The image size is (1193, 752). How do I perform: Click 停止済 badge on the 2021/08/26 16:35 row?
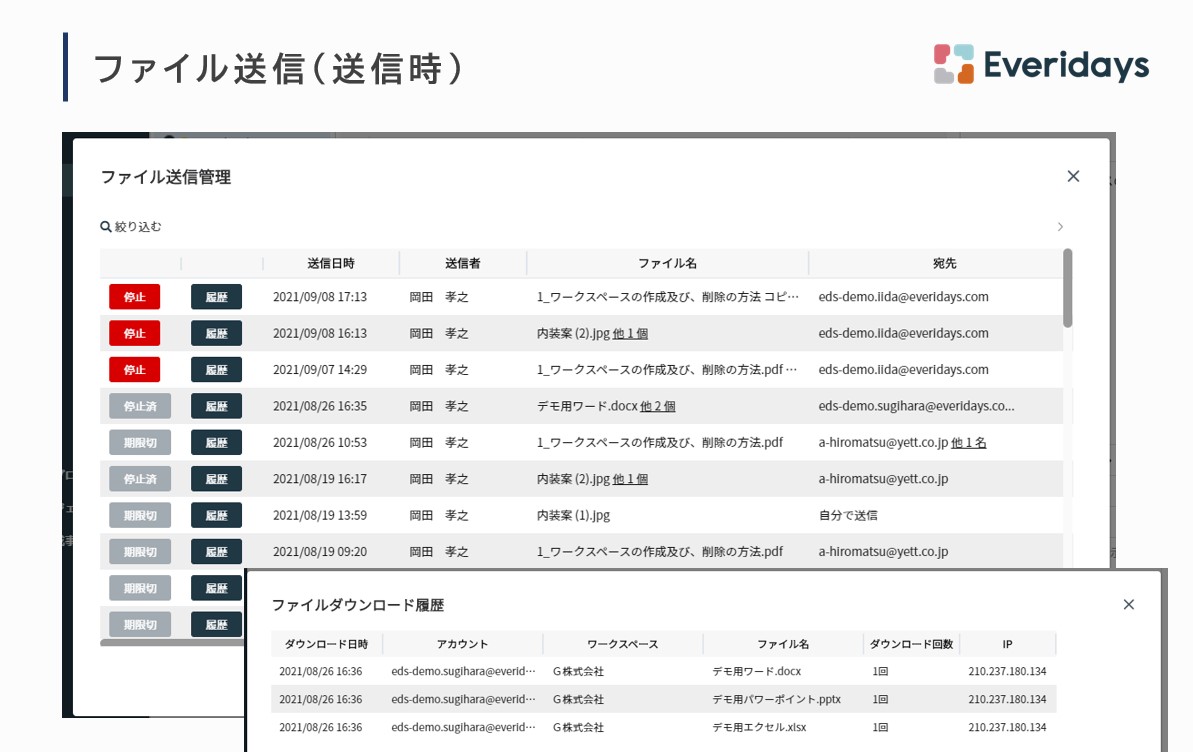pyautogui.click(x=139, y=406)
